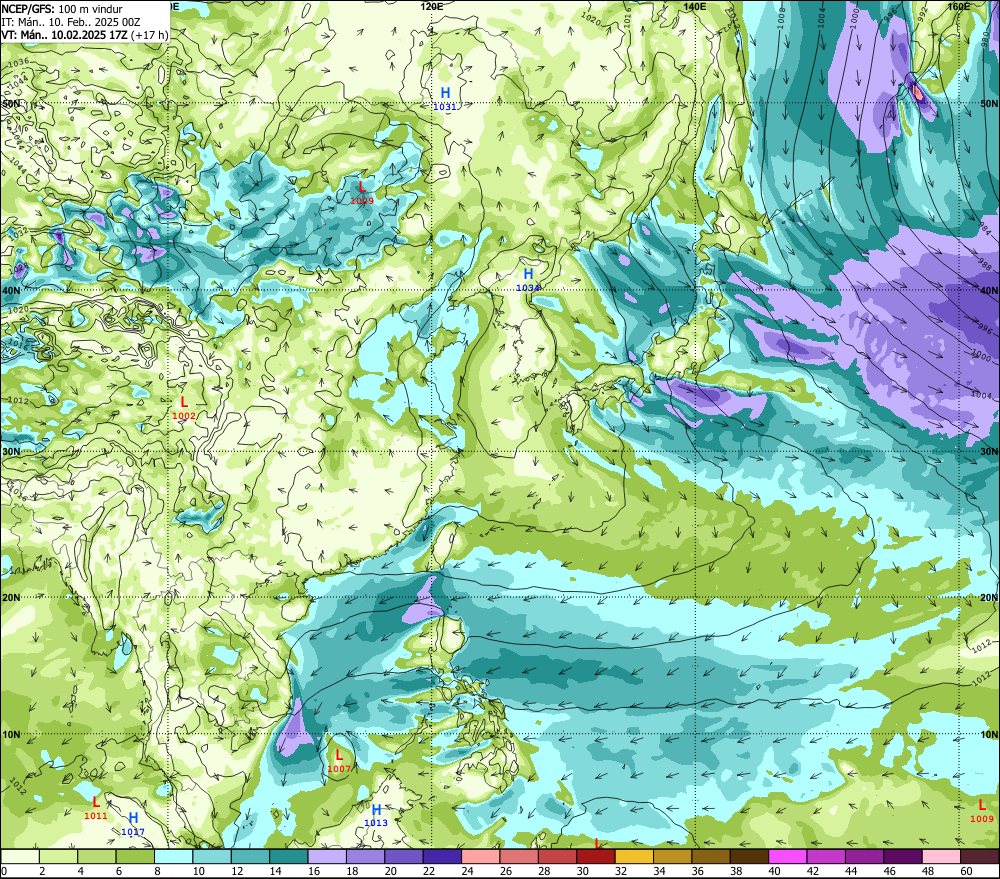Viewport: 1000px width, 879px height.
Task: Click the L 1007 low pressure marker
Action: [339, 761]
